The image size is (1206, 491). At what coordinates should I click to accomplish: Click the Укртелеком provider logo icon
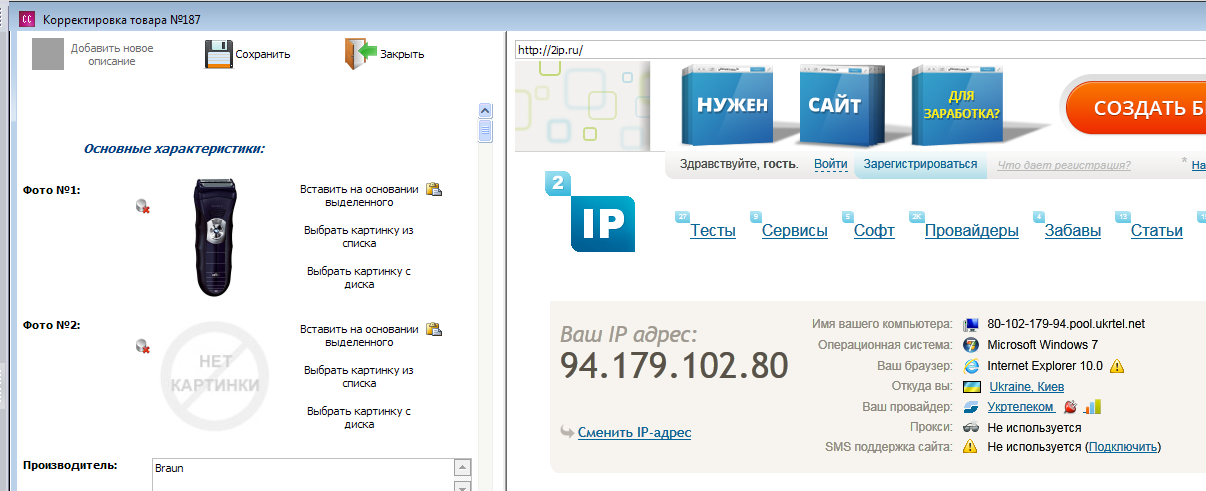click(x=971, y=407)
